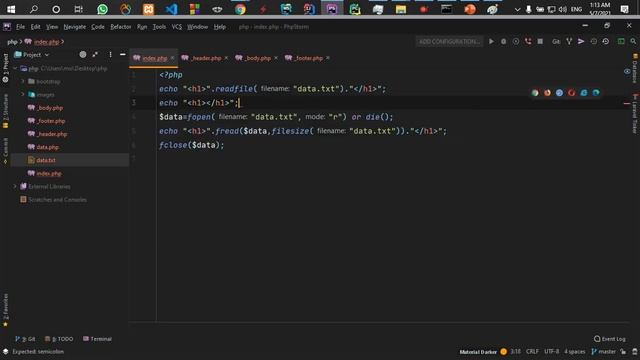The height and width of the screenshot is (360, 640).
Task: Open the Git tool window
Action: click(25, 339)
